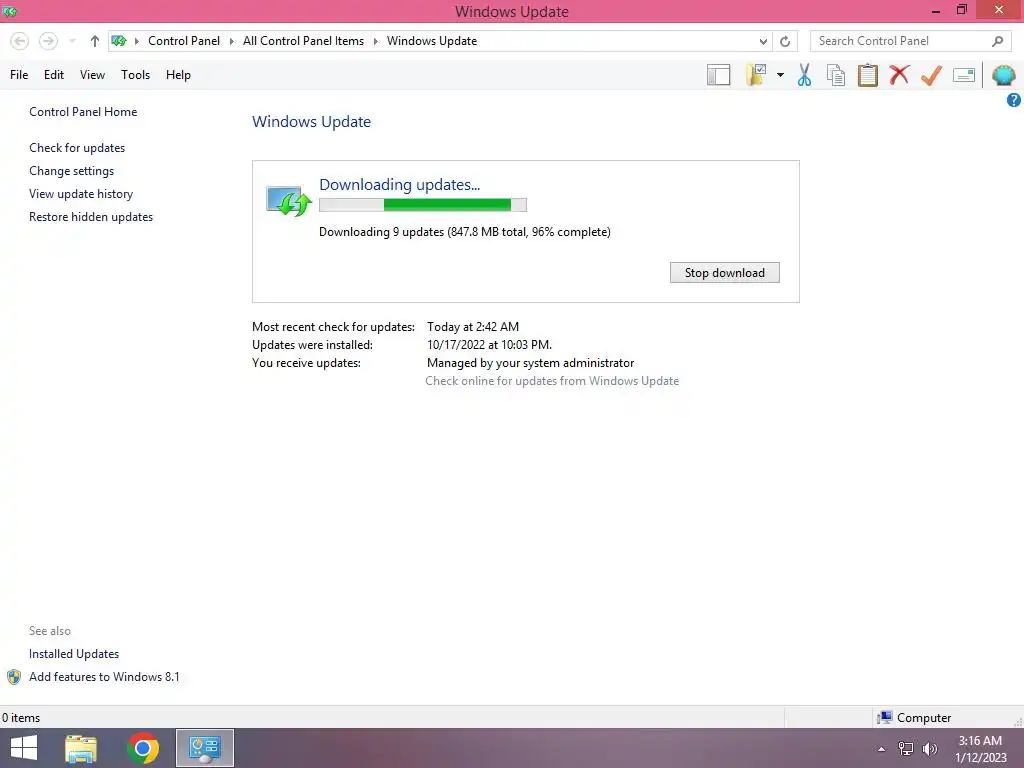The width and height of the screenshot is (1024, 768).
Task: Click the Paste clipboard icon
Action: (x=867, y=75)
